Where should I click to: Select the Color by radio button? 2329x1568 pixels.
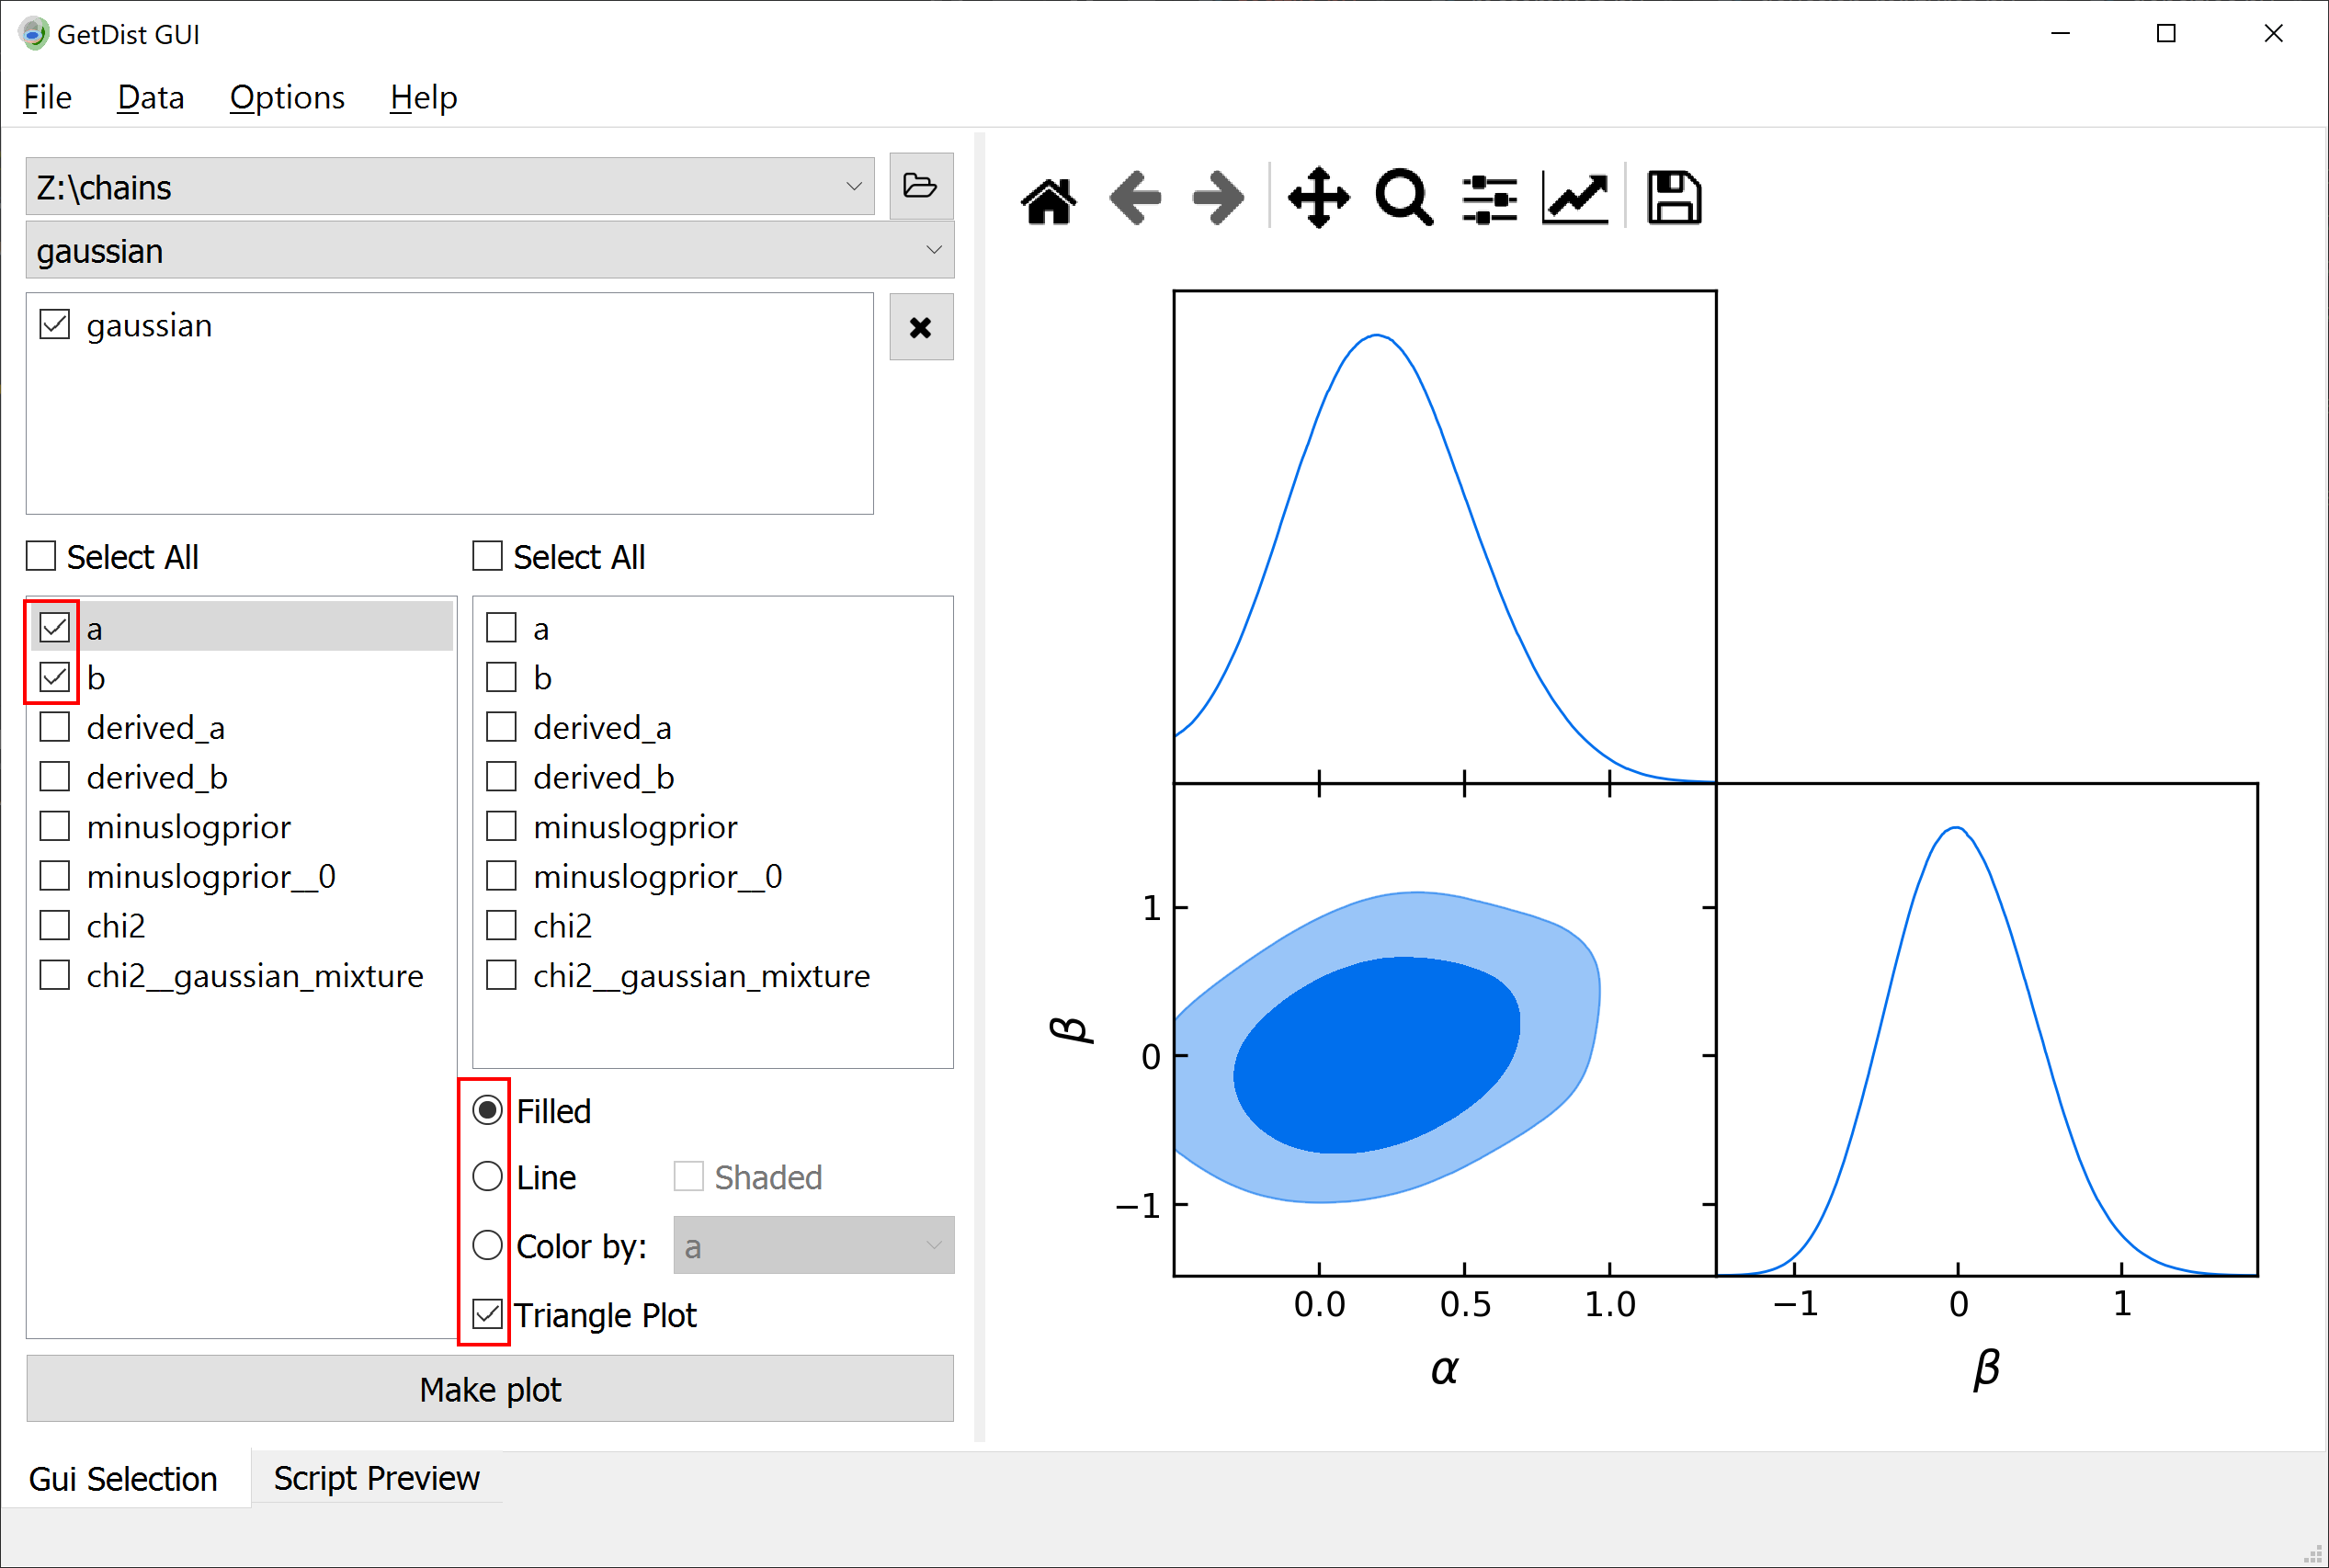487,1245
